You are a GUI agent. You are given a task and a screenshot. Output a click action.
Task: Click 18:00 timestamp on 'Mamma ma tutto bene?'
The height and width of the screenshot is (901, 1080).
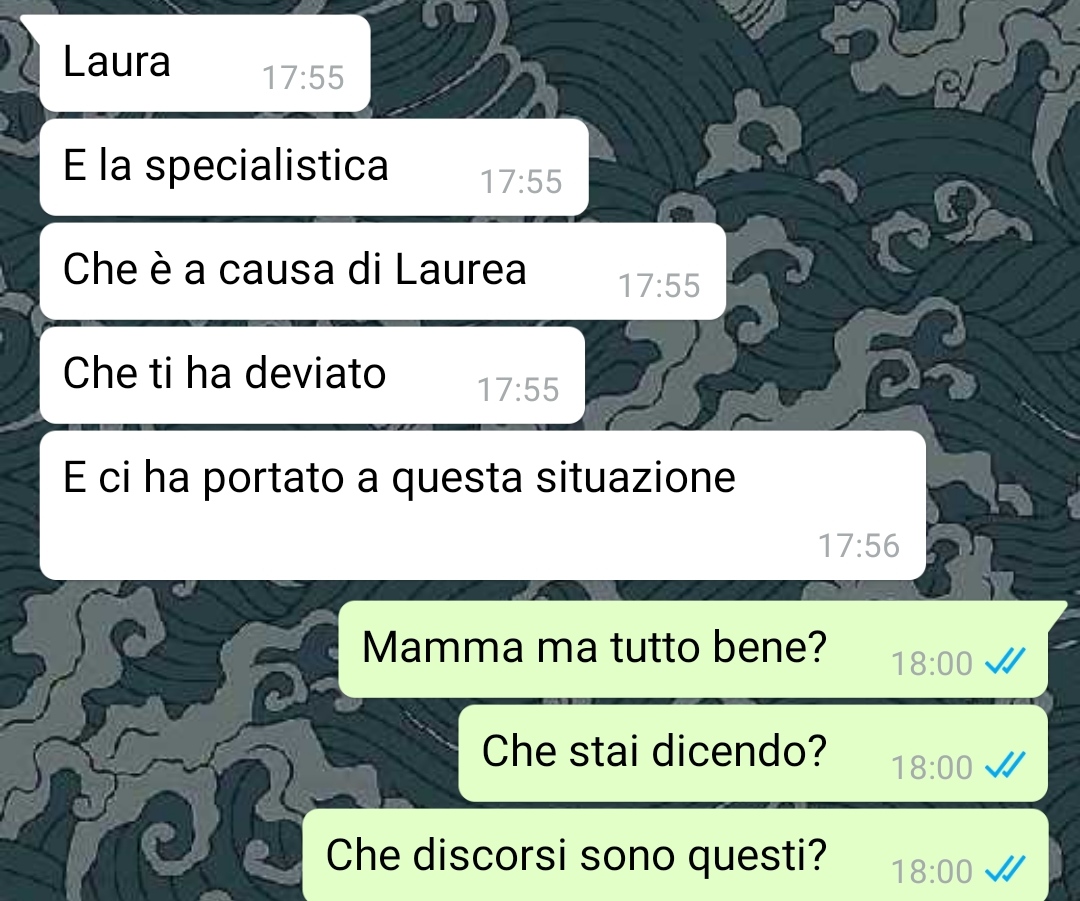932,664
